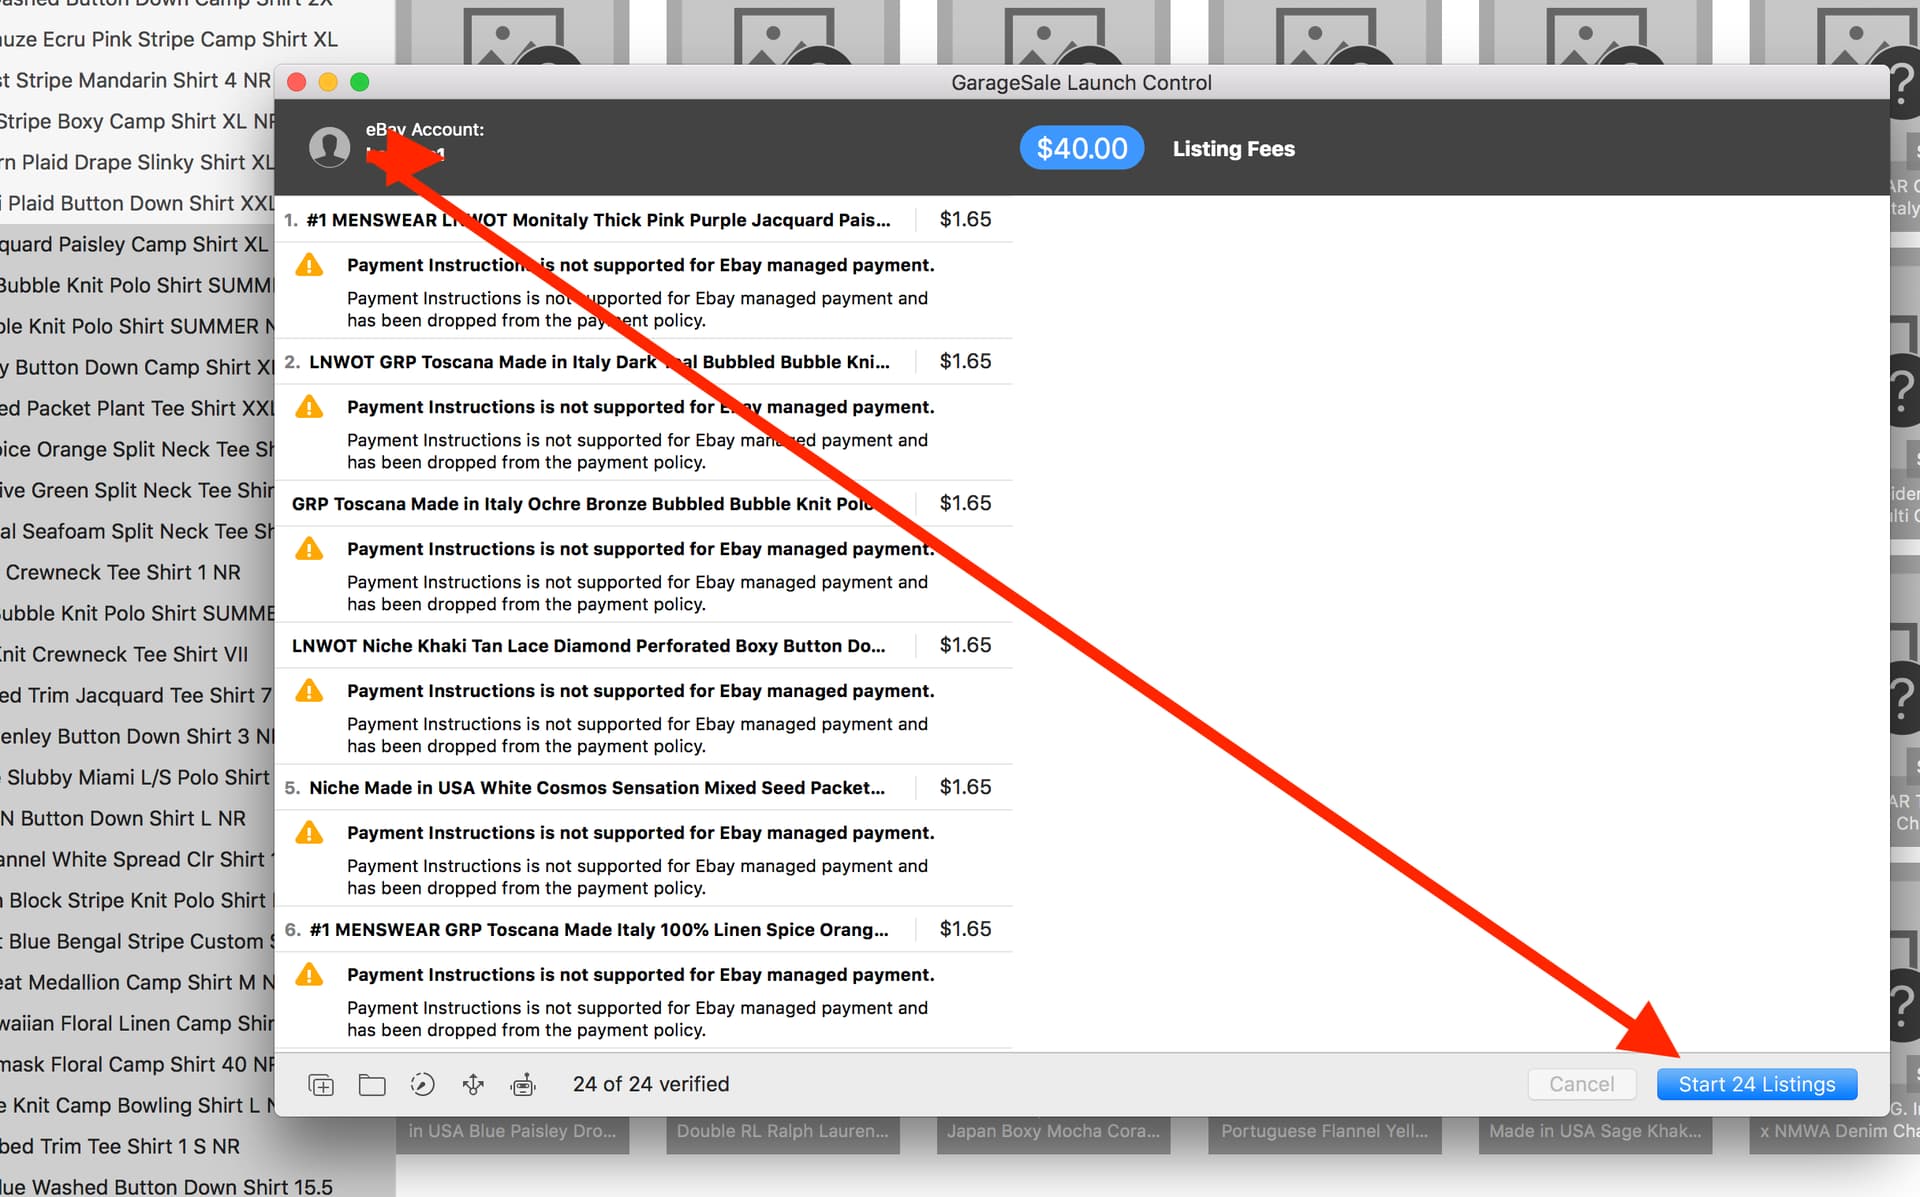1920x1197 pixels.
Task: Select 'Floral Camp Shirt 40 NR' in background list
Action: click(137, 1064)
